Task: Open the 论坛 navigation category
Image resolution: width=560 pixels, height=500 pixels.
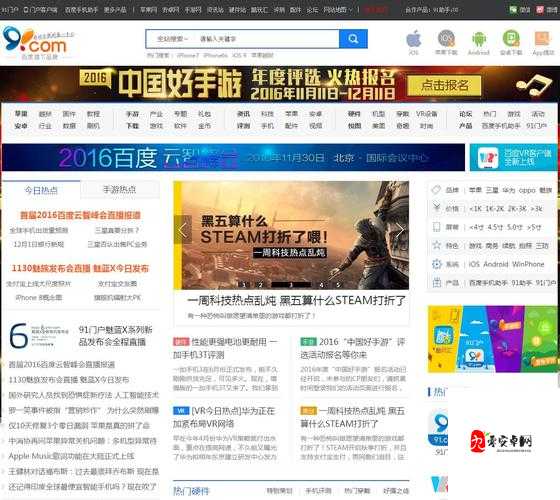Action: [465, 114]
